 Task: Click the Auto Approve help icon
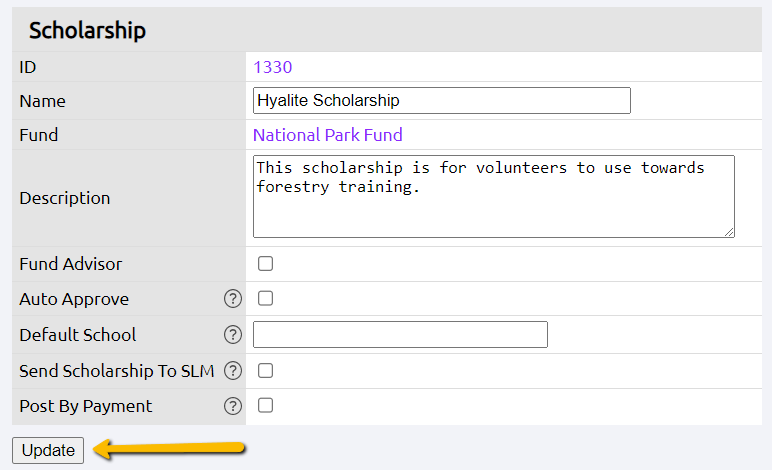(233, 299)
